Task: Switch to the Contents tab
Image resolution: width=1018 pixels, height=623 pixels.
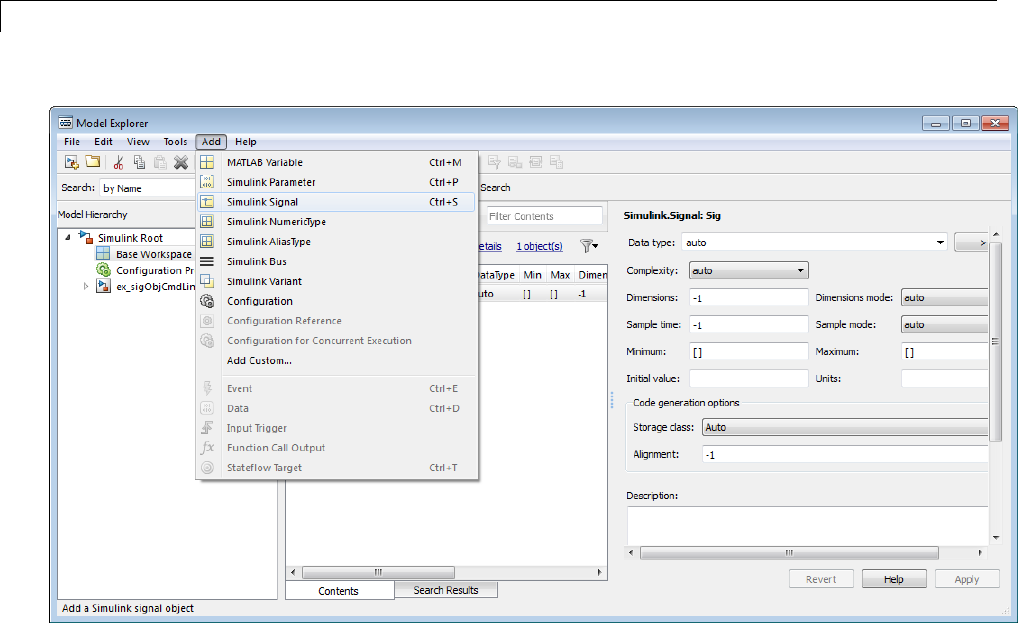Action: pyautogui.click(x=338, y=591)
